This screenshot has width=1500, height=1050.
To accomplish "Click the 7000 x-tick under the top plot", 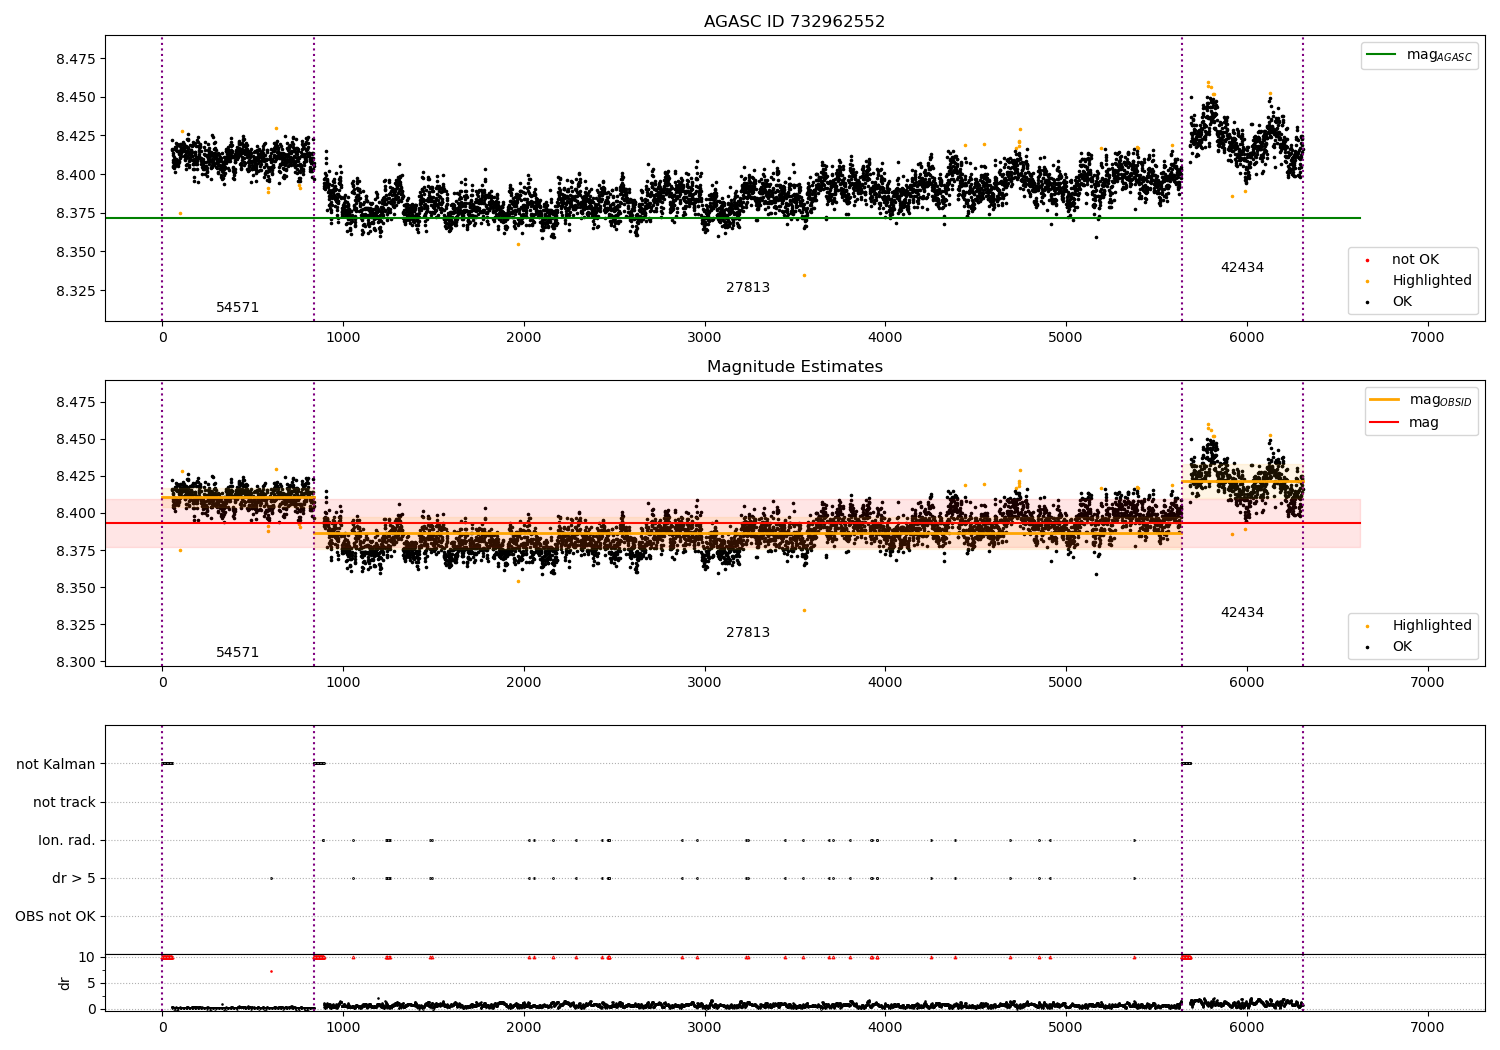I will pos(1427,338).
